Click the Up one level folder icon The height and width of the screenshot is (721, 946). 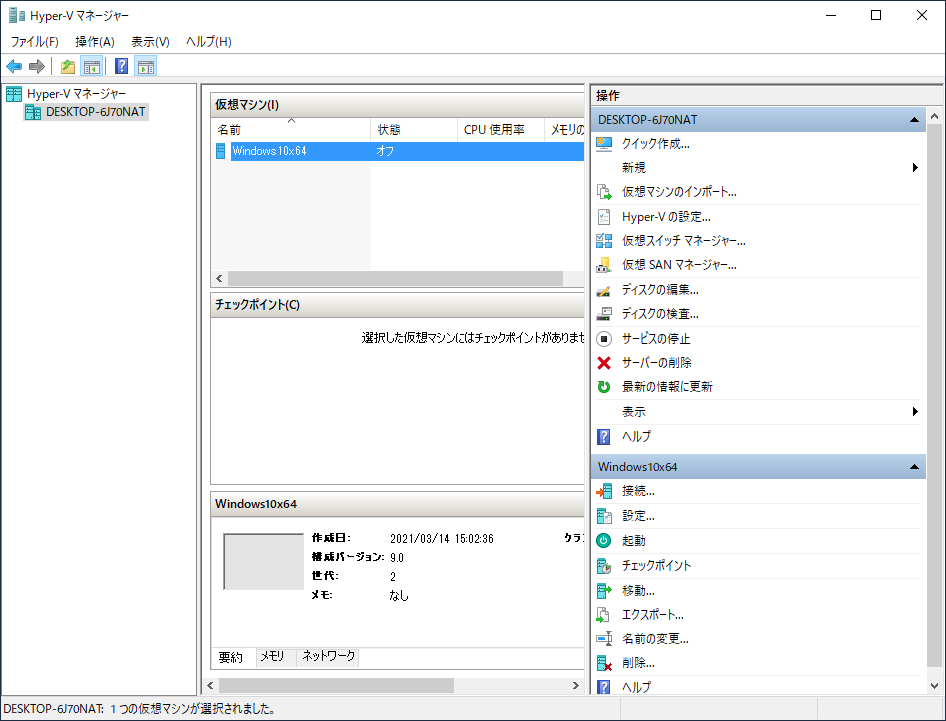(68, 66)
